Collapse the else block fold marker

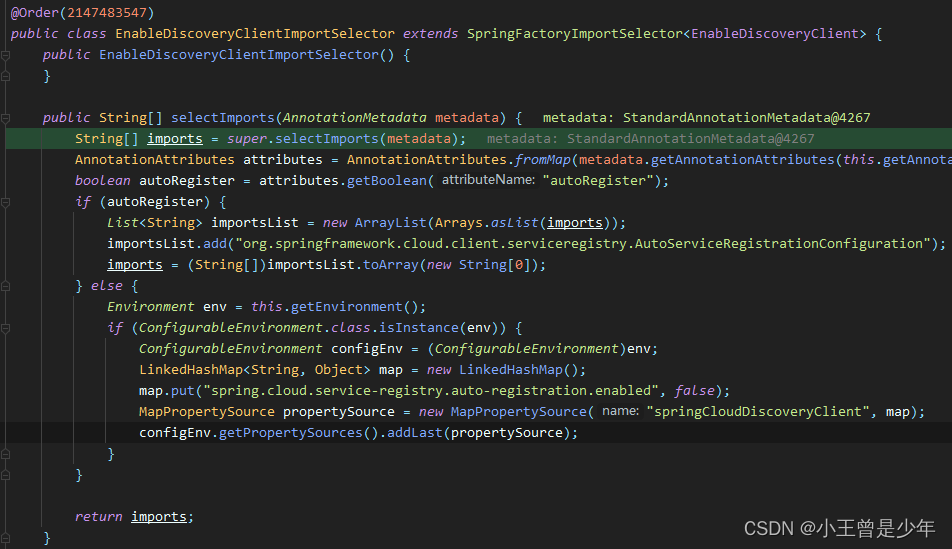tap(5, 286)
